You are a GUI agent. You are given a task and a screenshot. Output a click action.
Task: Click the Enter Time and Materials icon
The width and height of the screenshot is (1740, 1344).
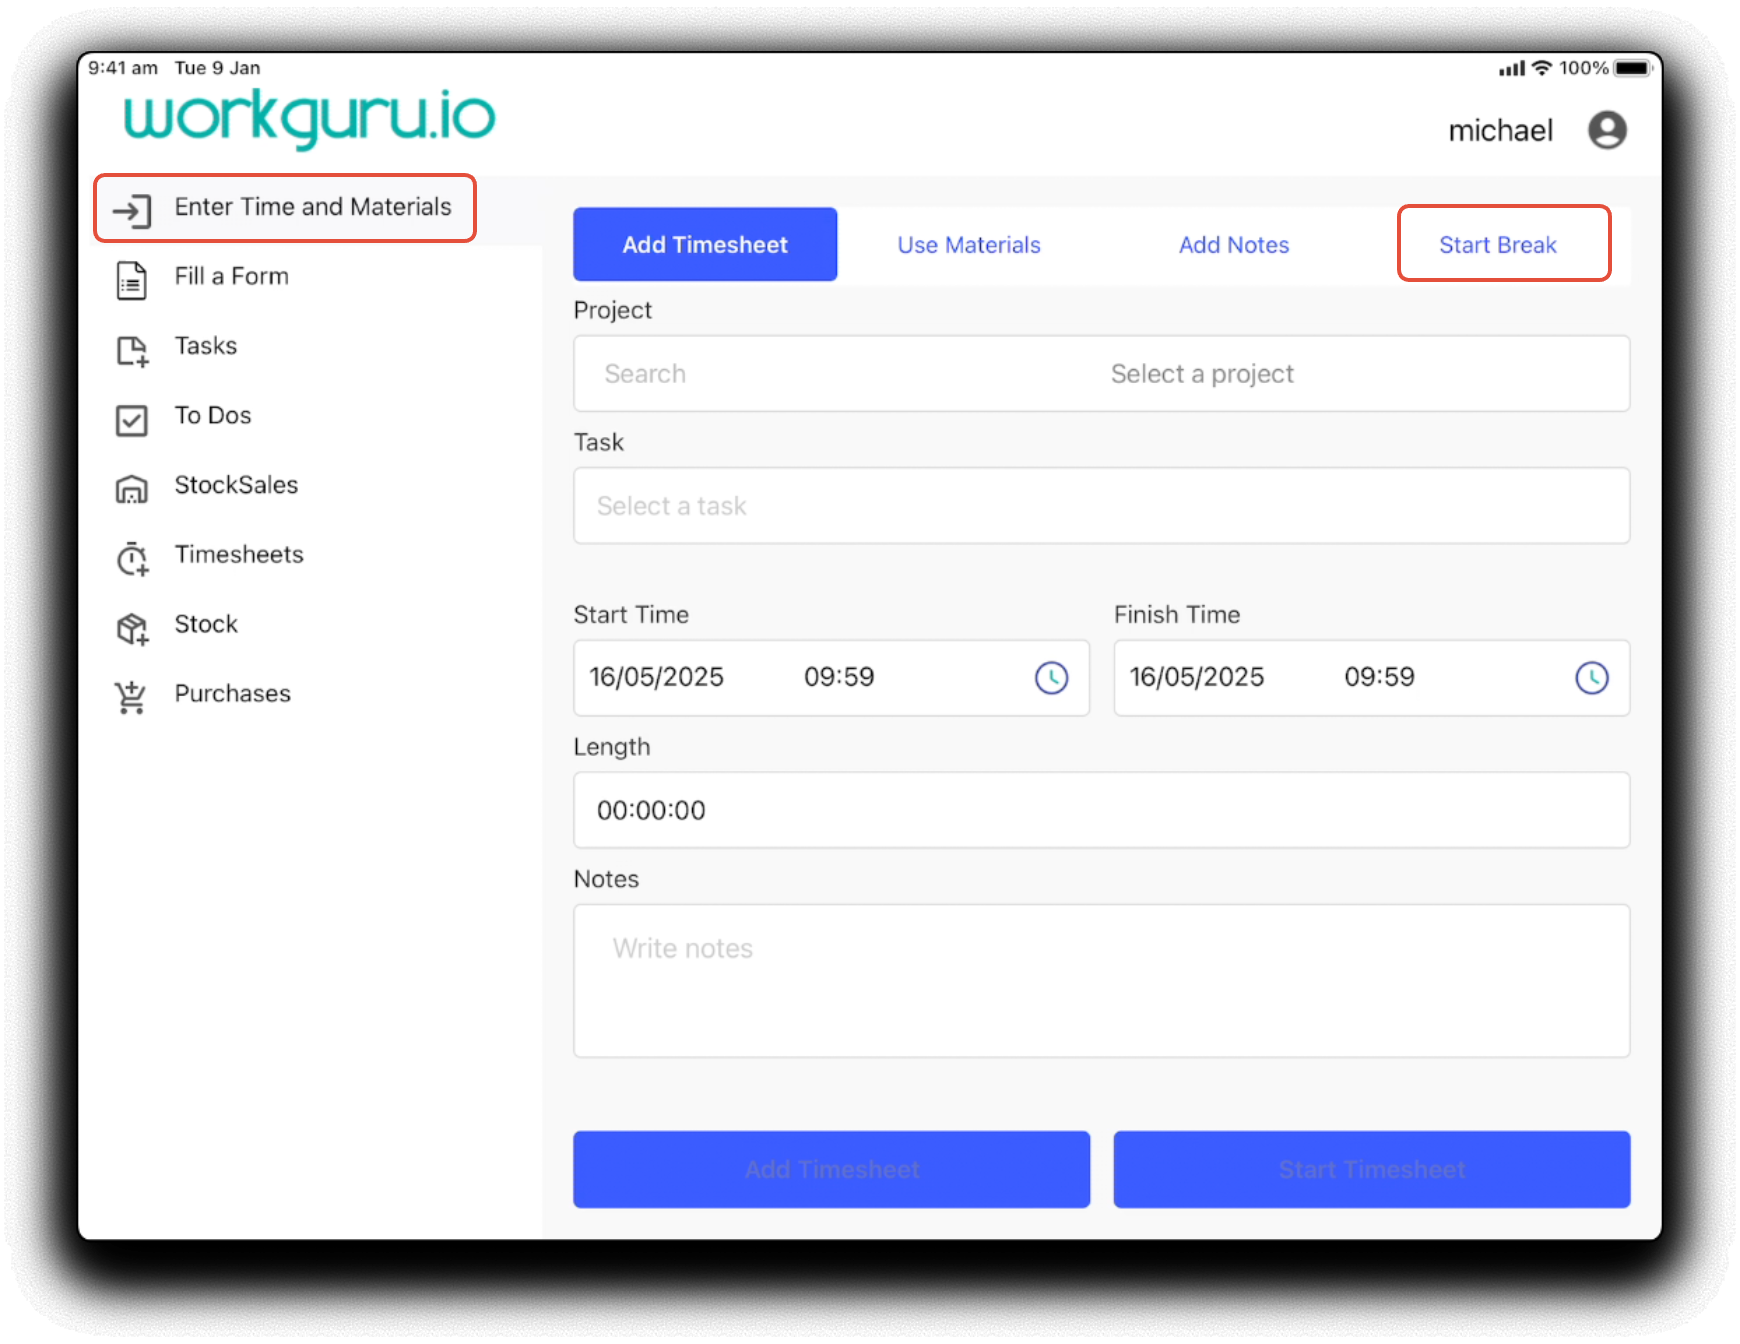132,211
